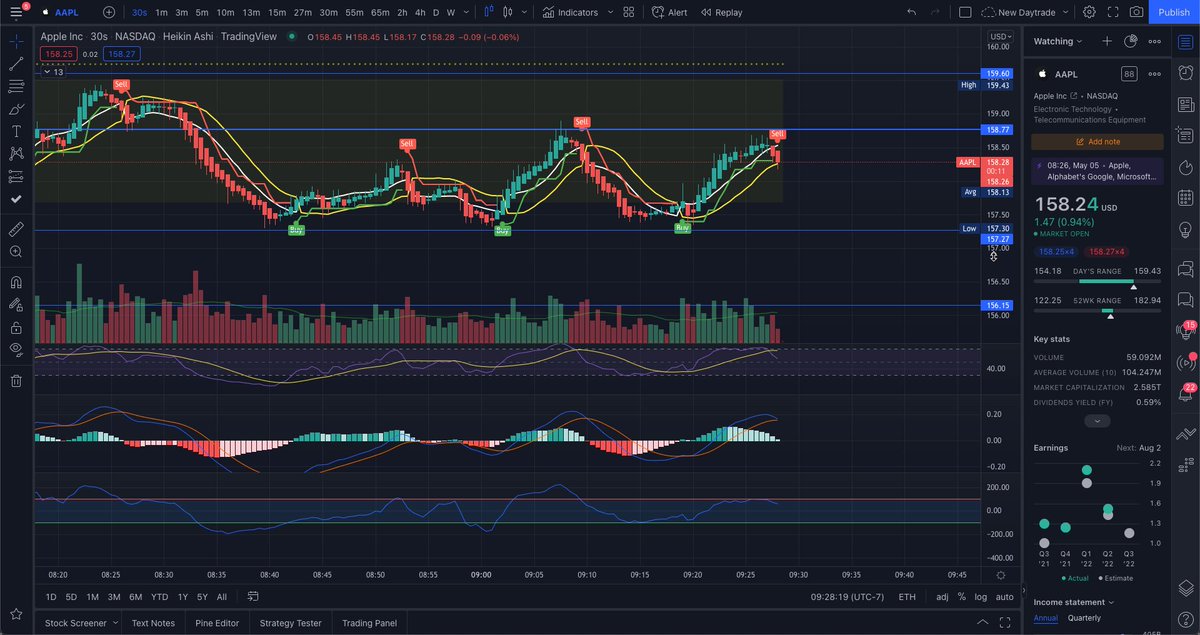
Task: Hide all drawings with eye icon
Action: (16, 349)
